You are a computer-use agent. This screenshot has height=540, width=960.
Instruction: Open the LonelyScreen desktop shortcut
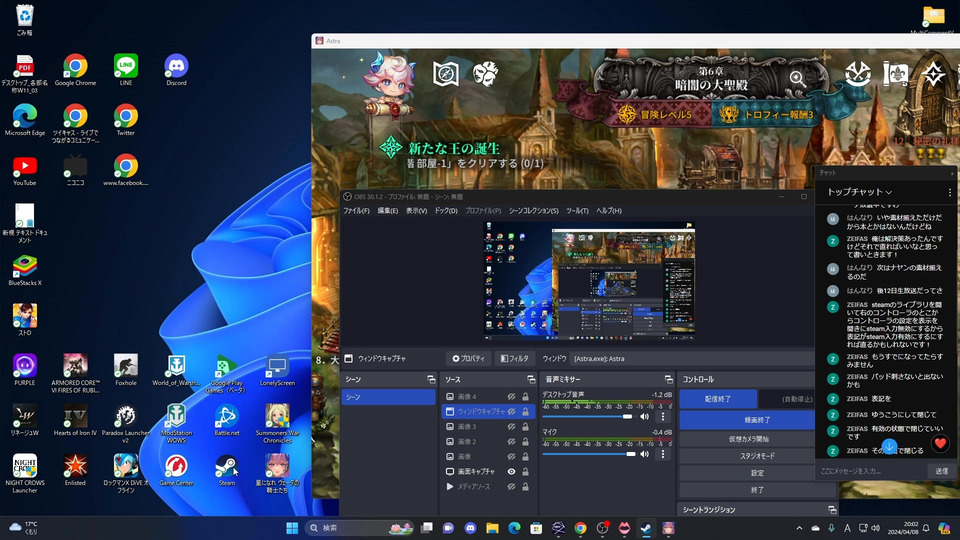pos(277,370)
